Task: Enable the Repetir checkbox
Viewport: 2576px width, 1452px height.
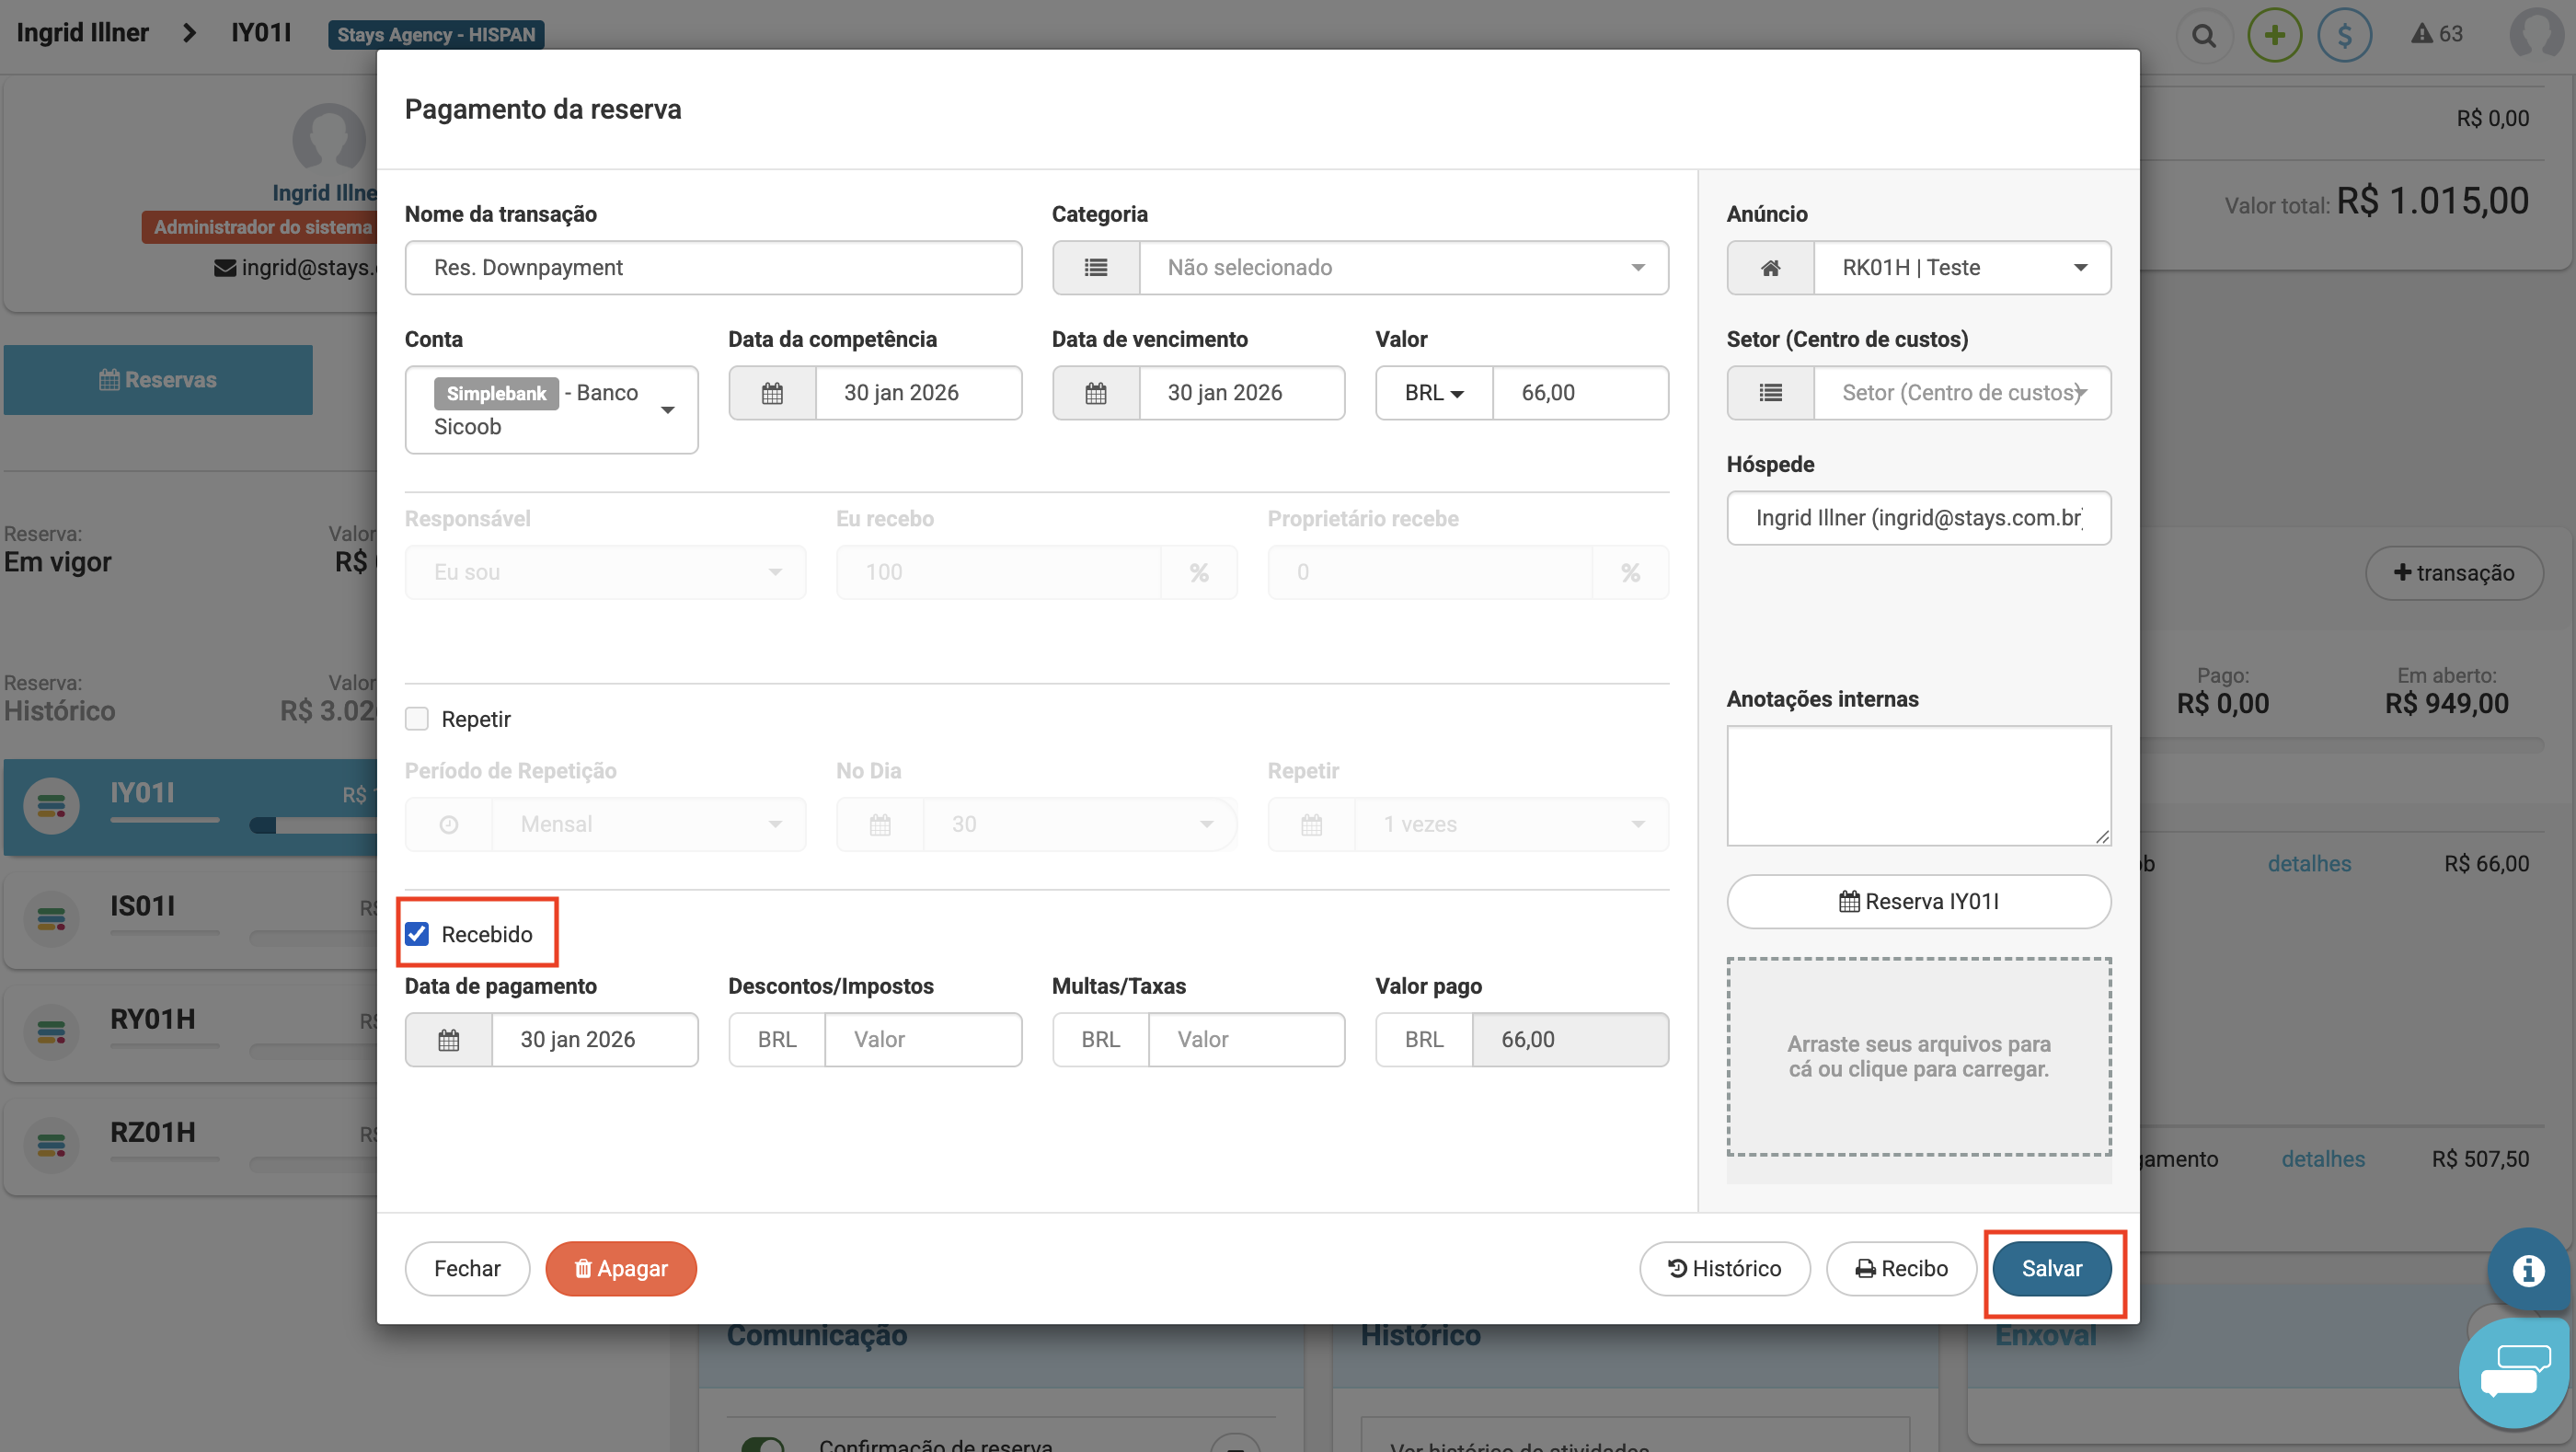Action: [417, 719]
